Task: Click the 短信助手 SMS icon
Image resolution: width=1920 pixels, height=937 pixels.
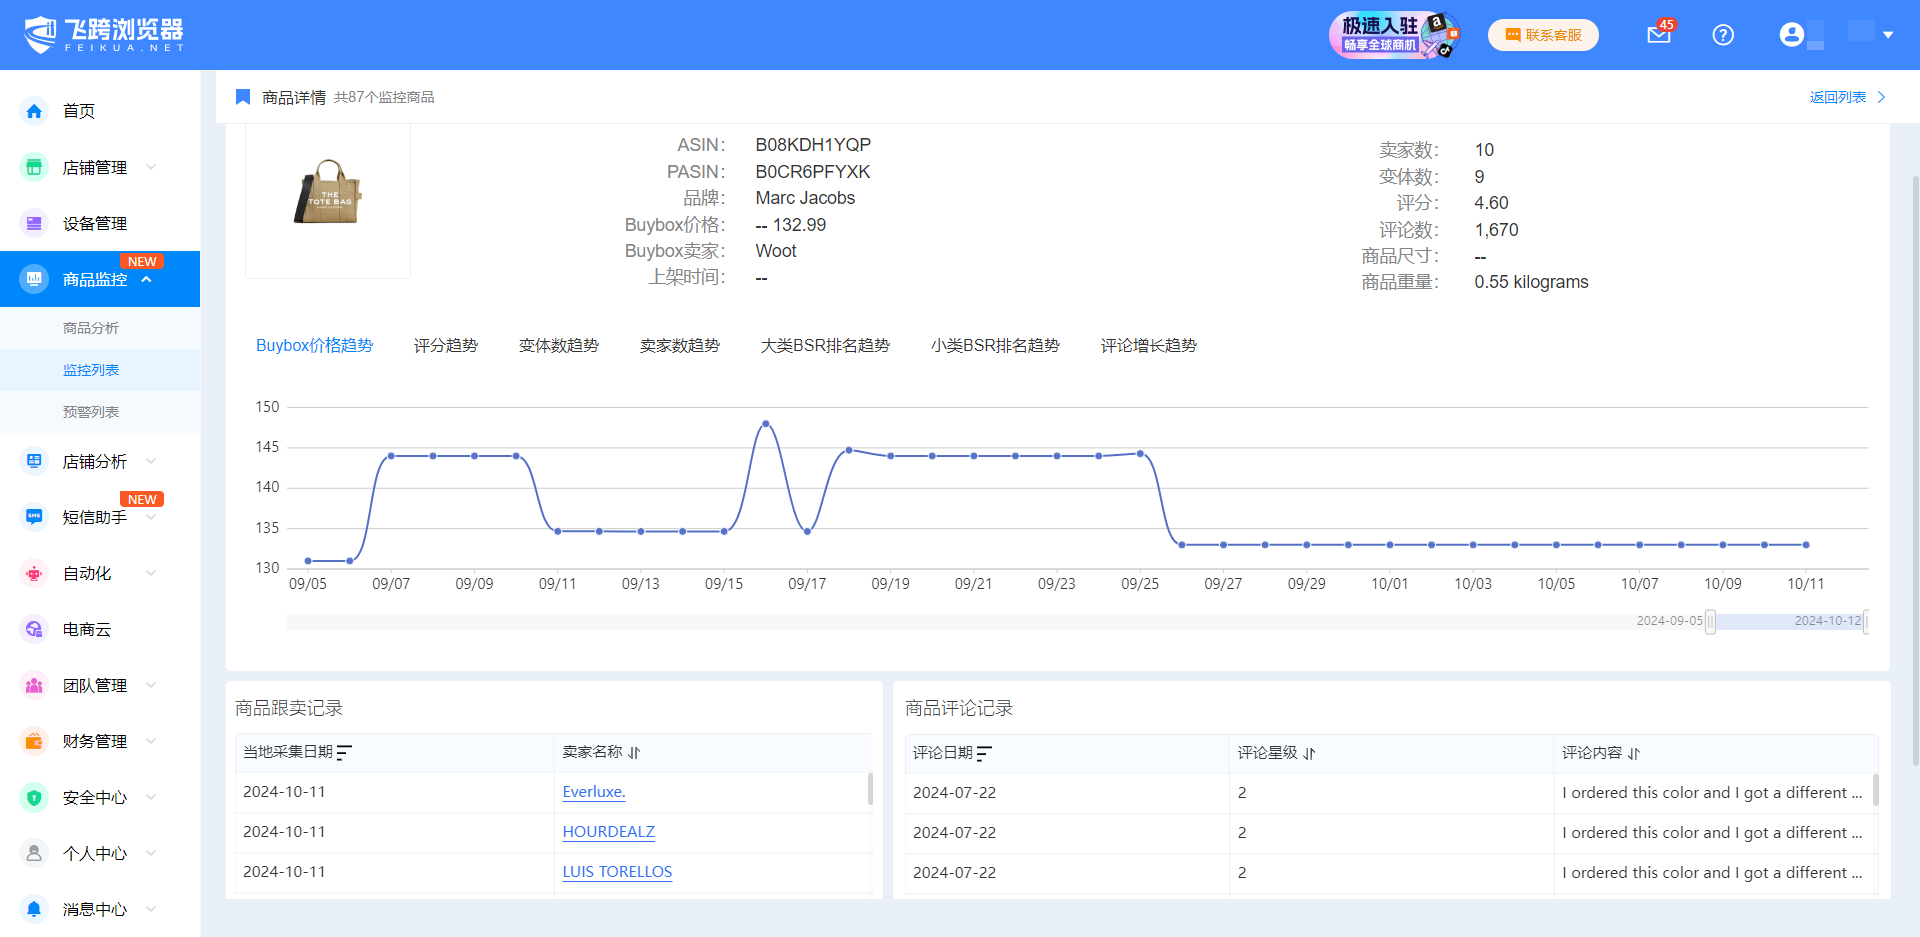Action: click(34, 517)
